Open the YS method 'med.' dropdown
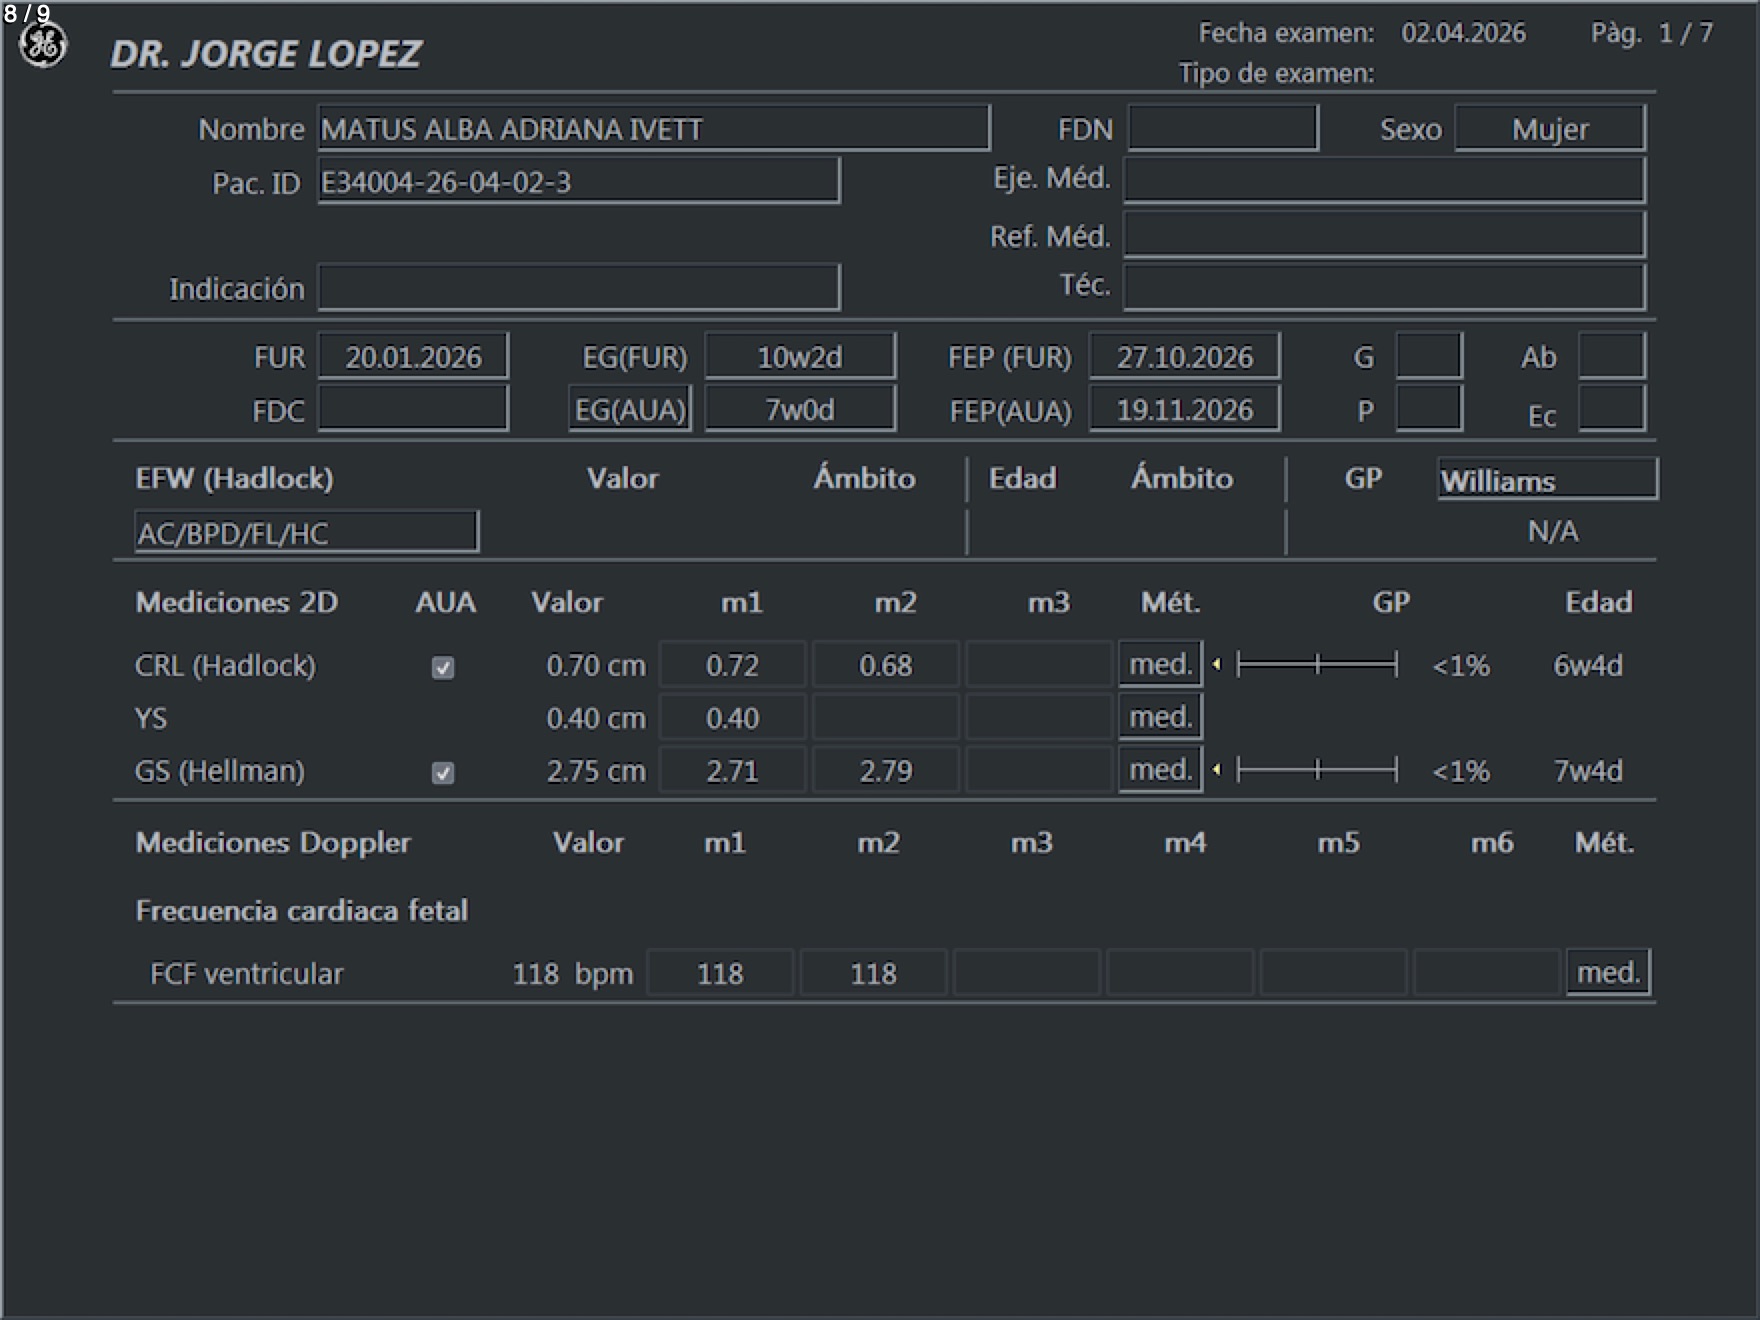1760x1320 pixels. pyautogui.click(x=1160, y=717)
